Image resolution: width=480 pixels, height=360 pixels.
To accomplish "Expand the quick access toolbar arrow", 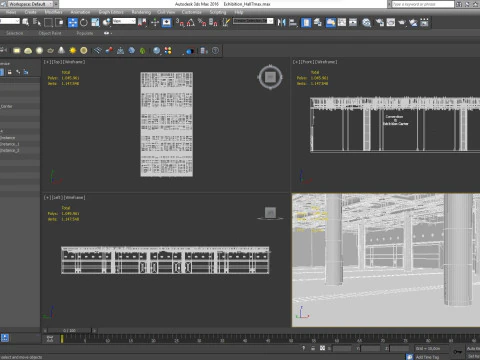I will (56, 4).
